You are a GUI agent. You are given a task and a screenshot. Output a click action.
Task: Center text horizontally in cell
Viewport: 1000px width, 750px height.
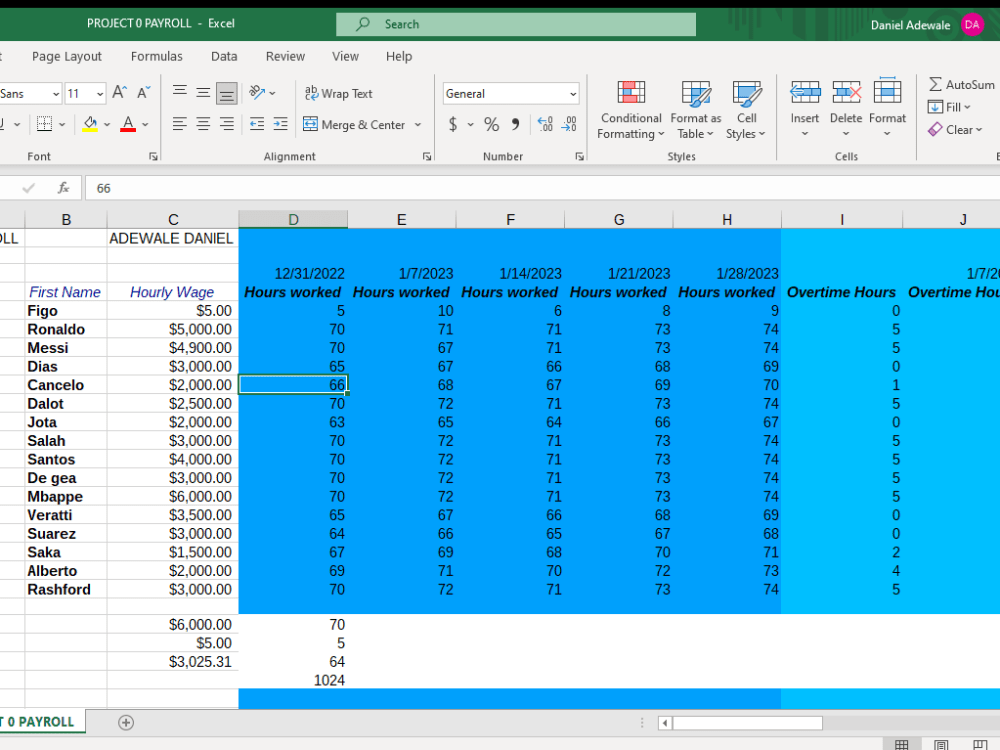(203, 124)
